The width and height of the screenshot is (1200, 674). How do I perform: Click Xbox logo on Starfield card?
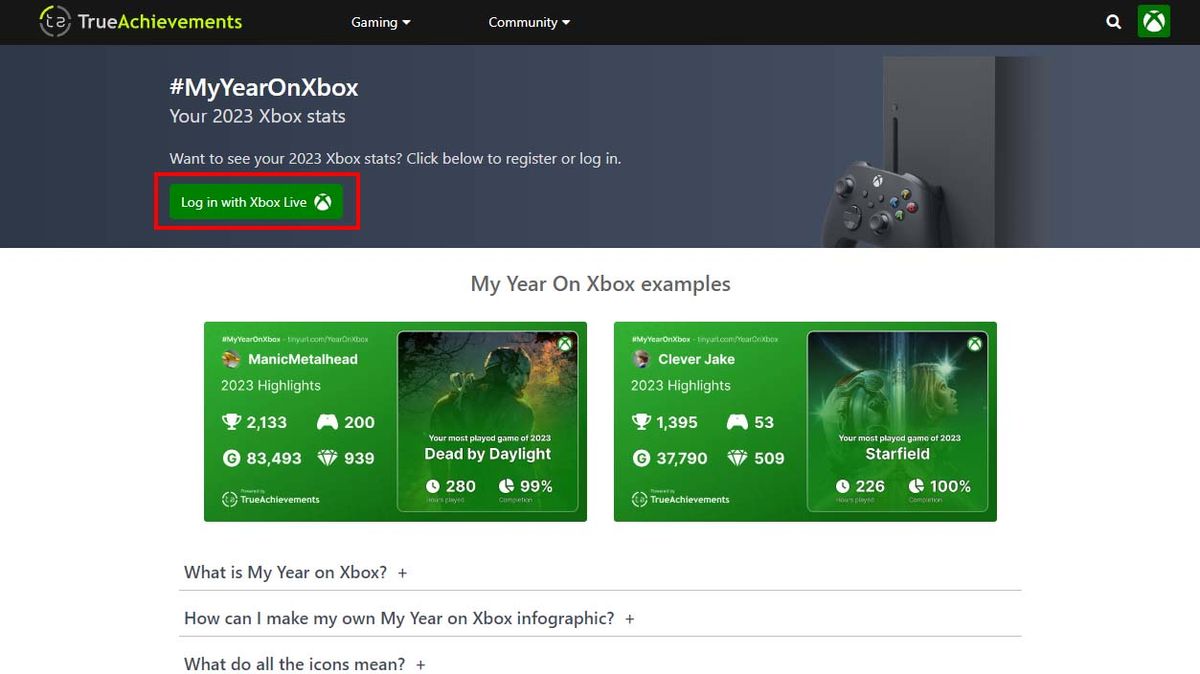(x=975, y=344)
